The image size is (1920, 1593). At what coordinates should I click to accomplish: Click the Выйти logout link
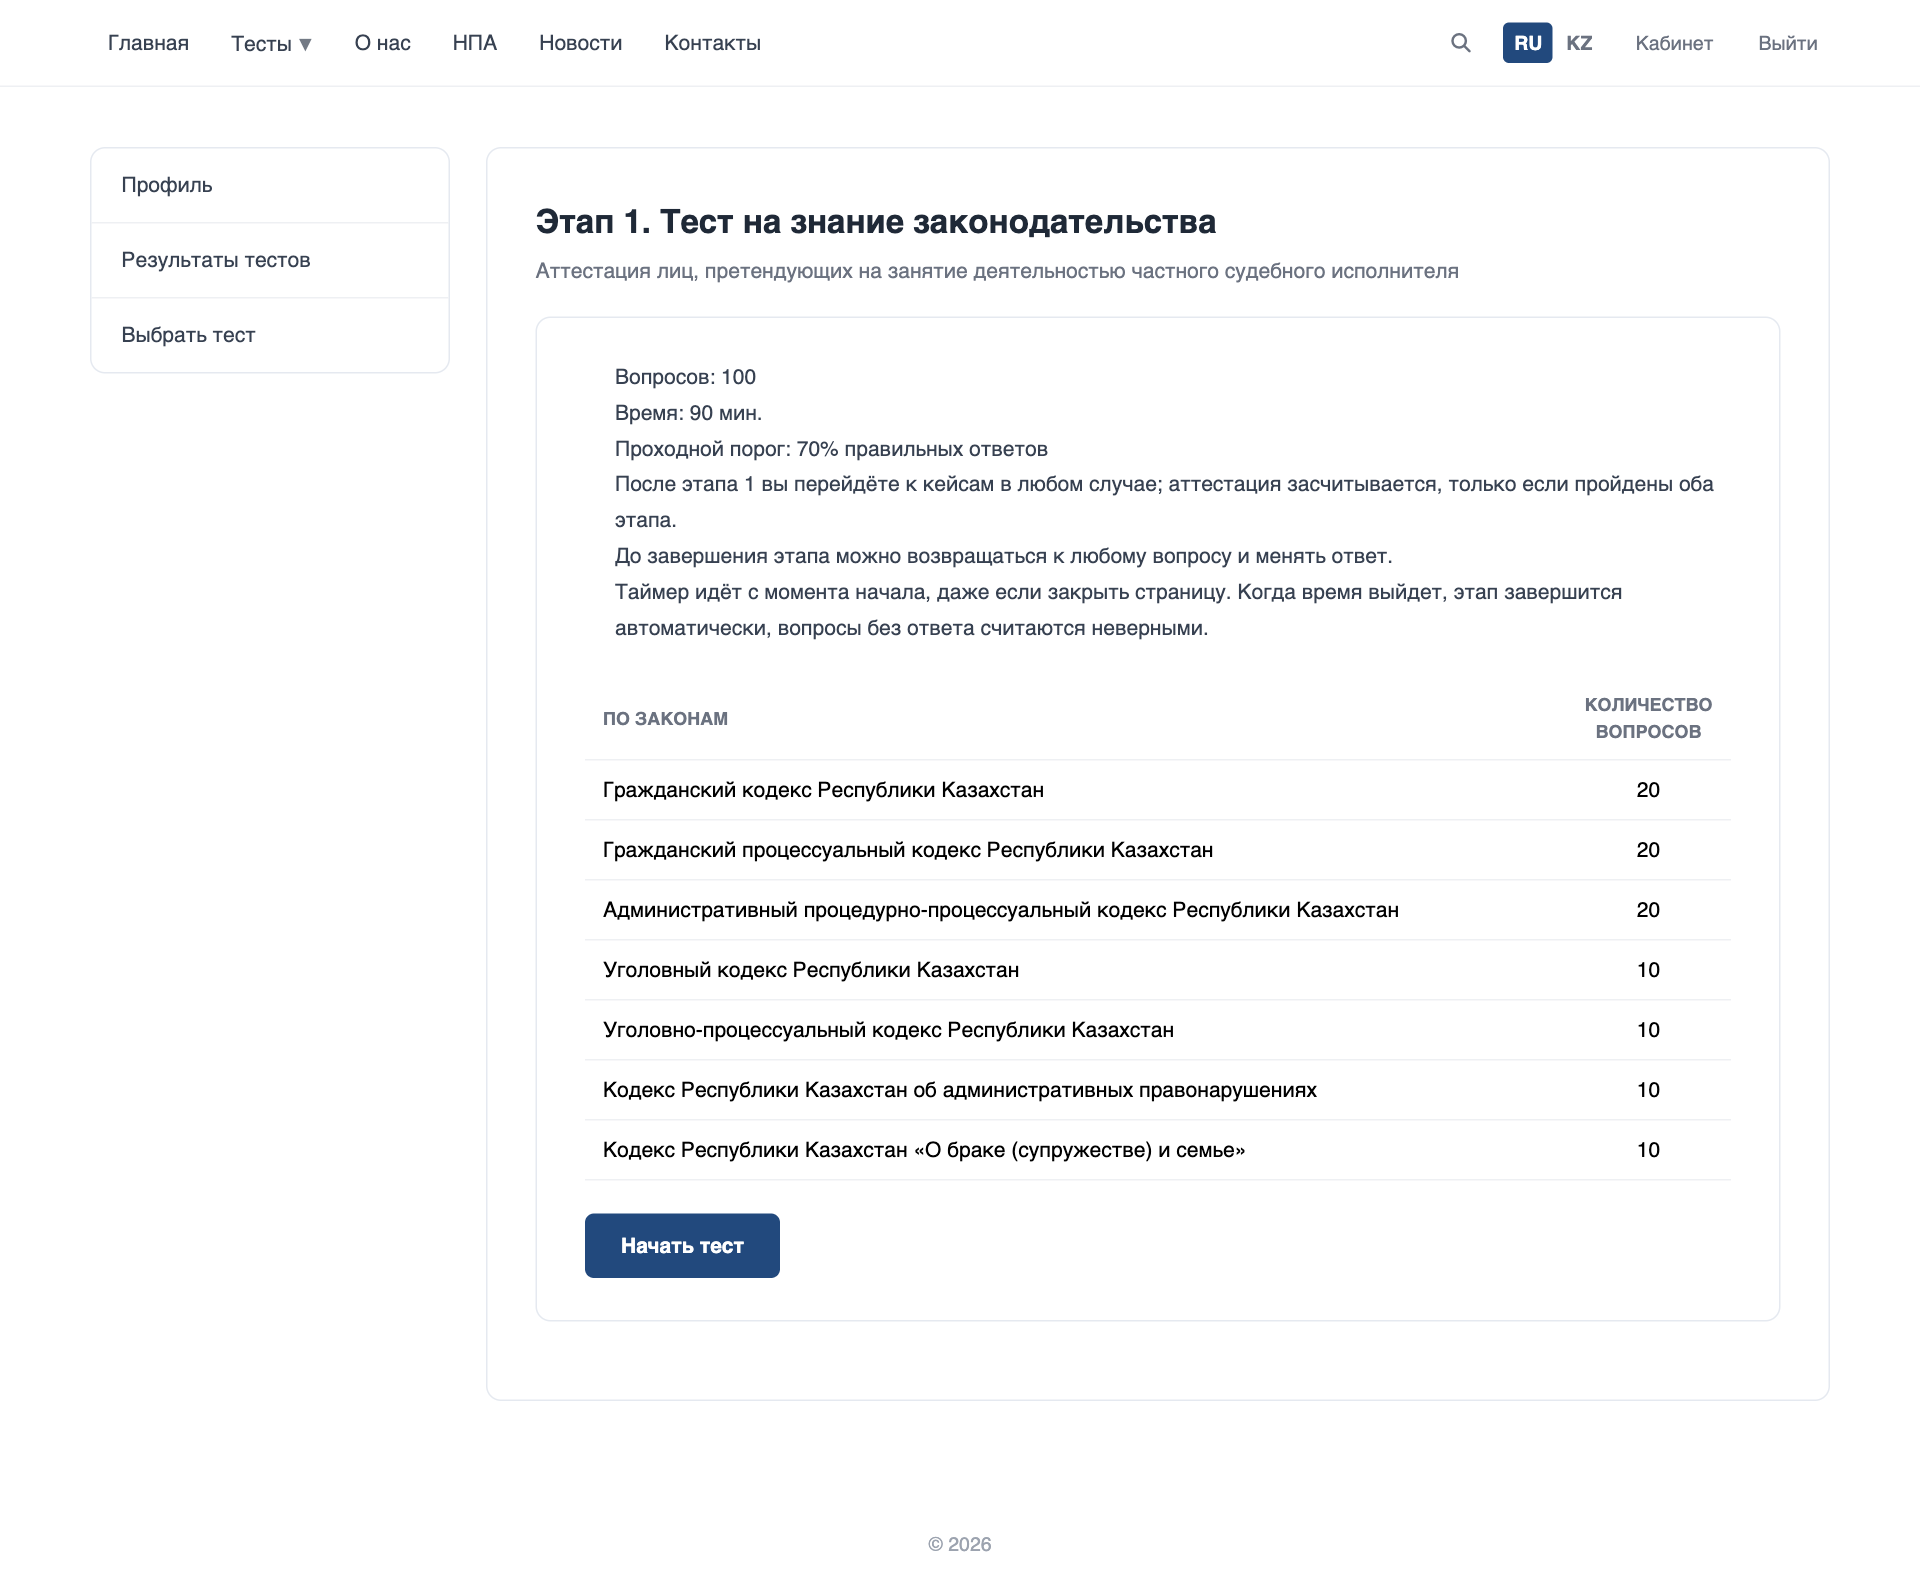coord(1788,43)
